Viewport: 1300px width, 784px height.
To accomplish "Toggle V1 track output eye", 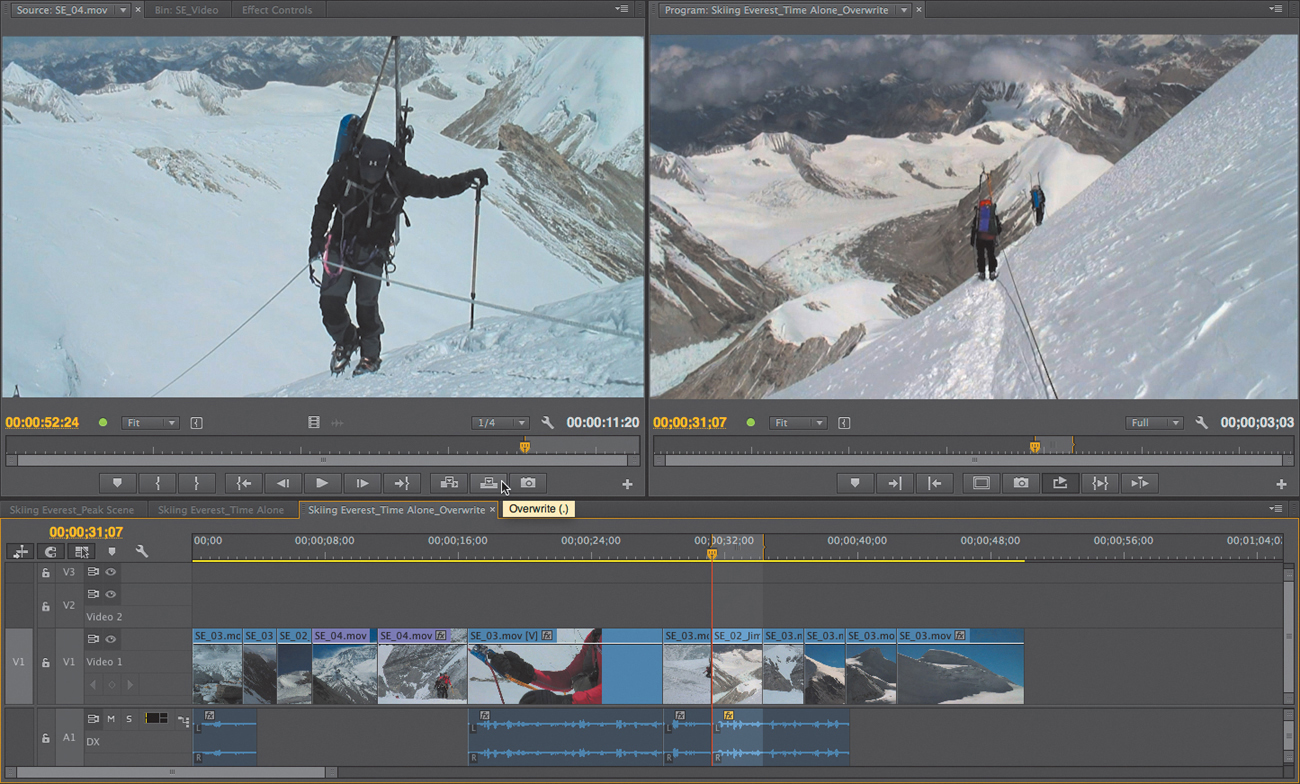I will pos(111,639).
